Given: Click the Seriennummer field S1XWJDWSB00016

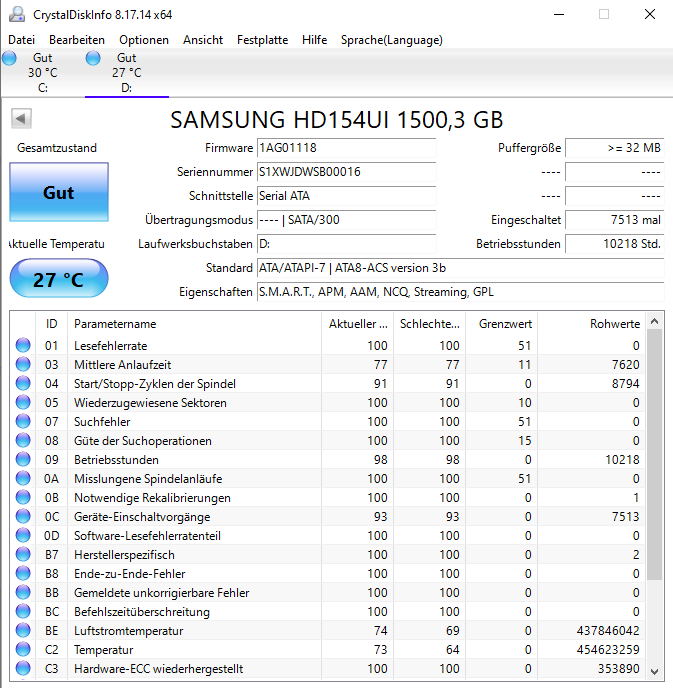Looking at the screenshot, I should [346, 172].
